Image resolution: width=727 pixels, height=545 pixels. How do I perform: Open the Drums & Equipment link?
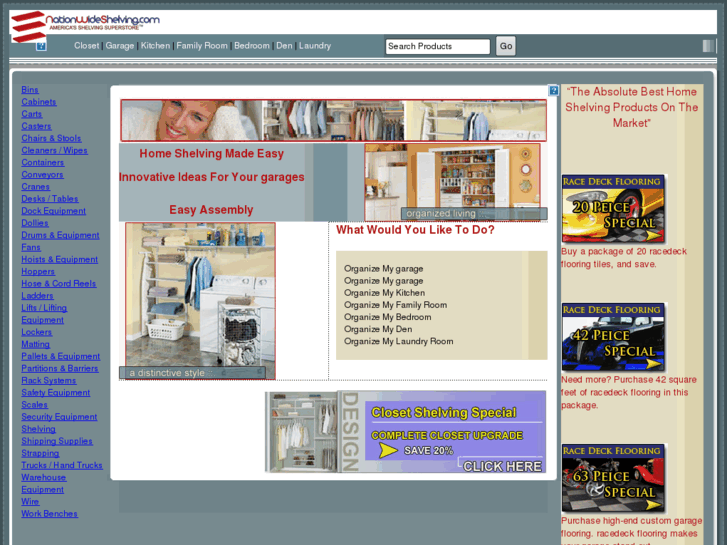click(60, 235)
